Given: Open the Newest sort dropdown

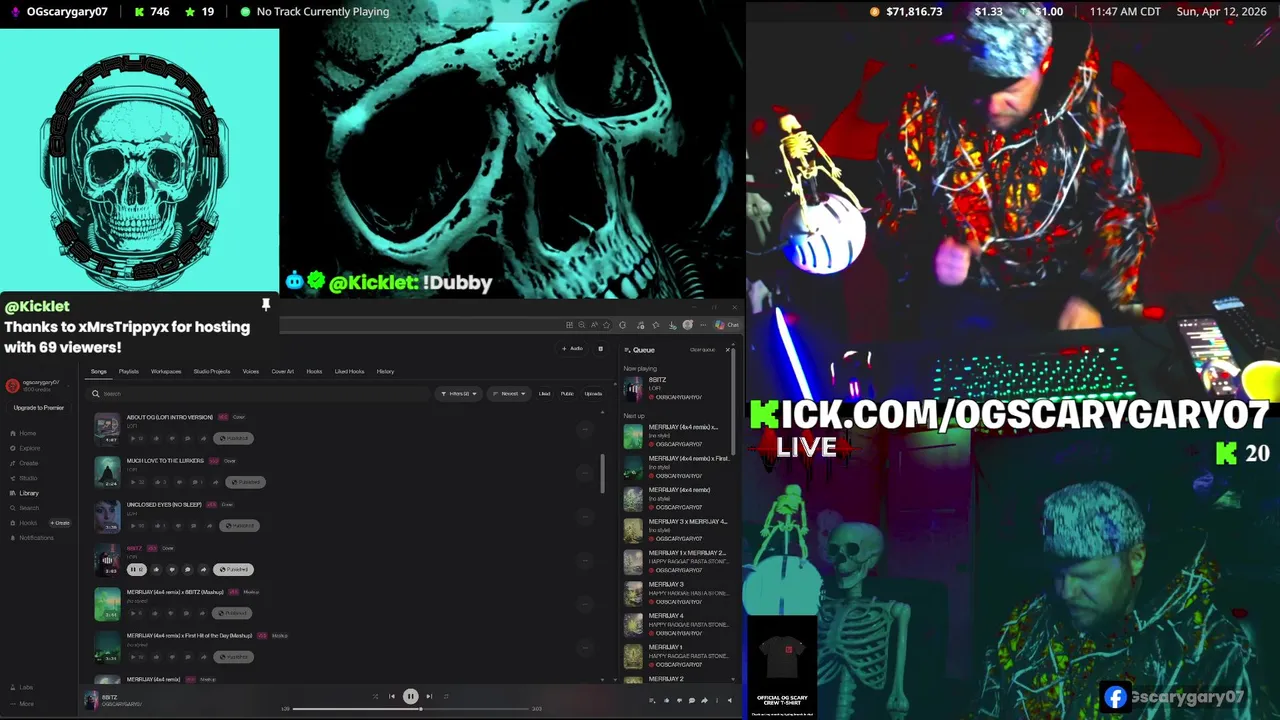Looking at the screenshot, I should tap(510, 393).
